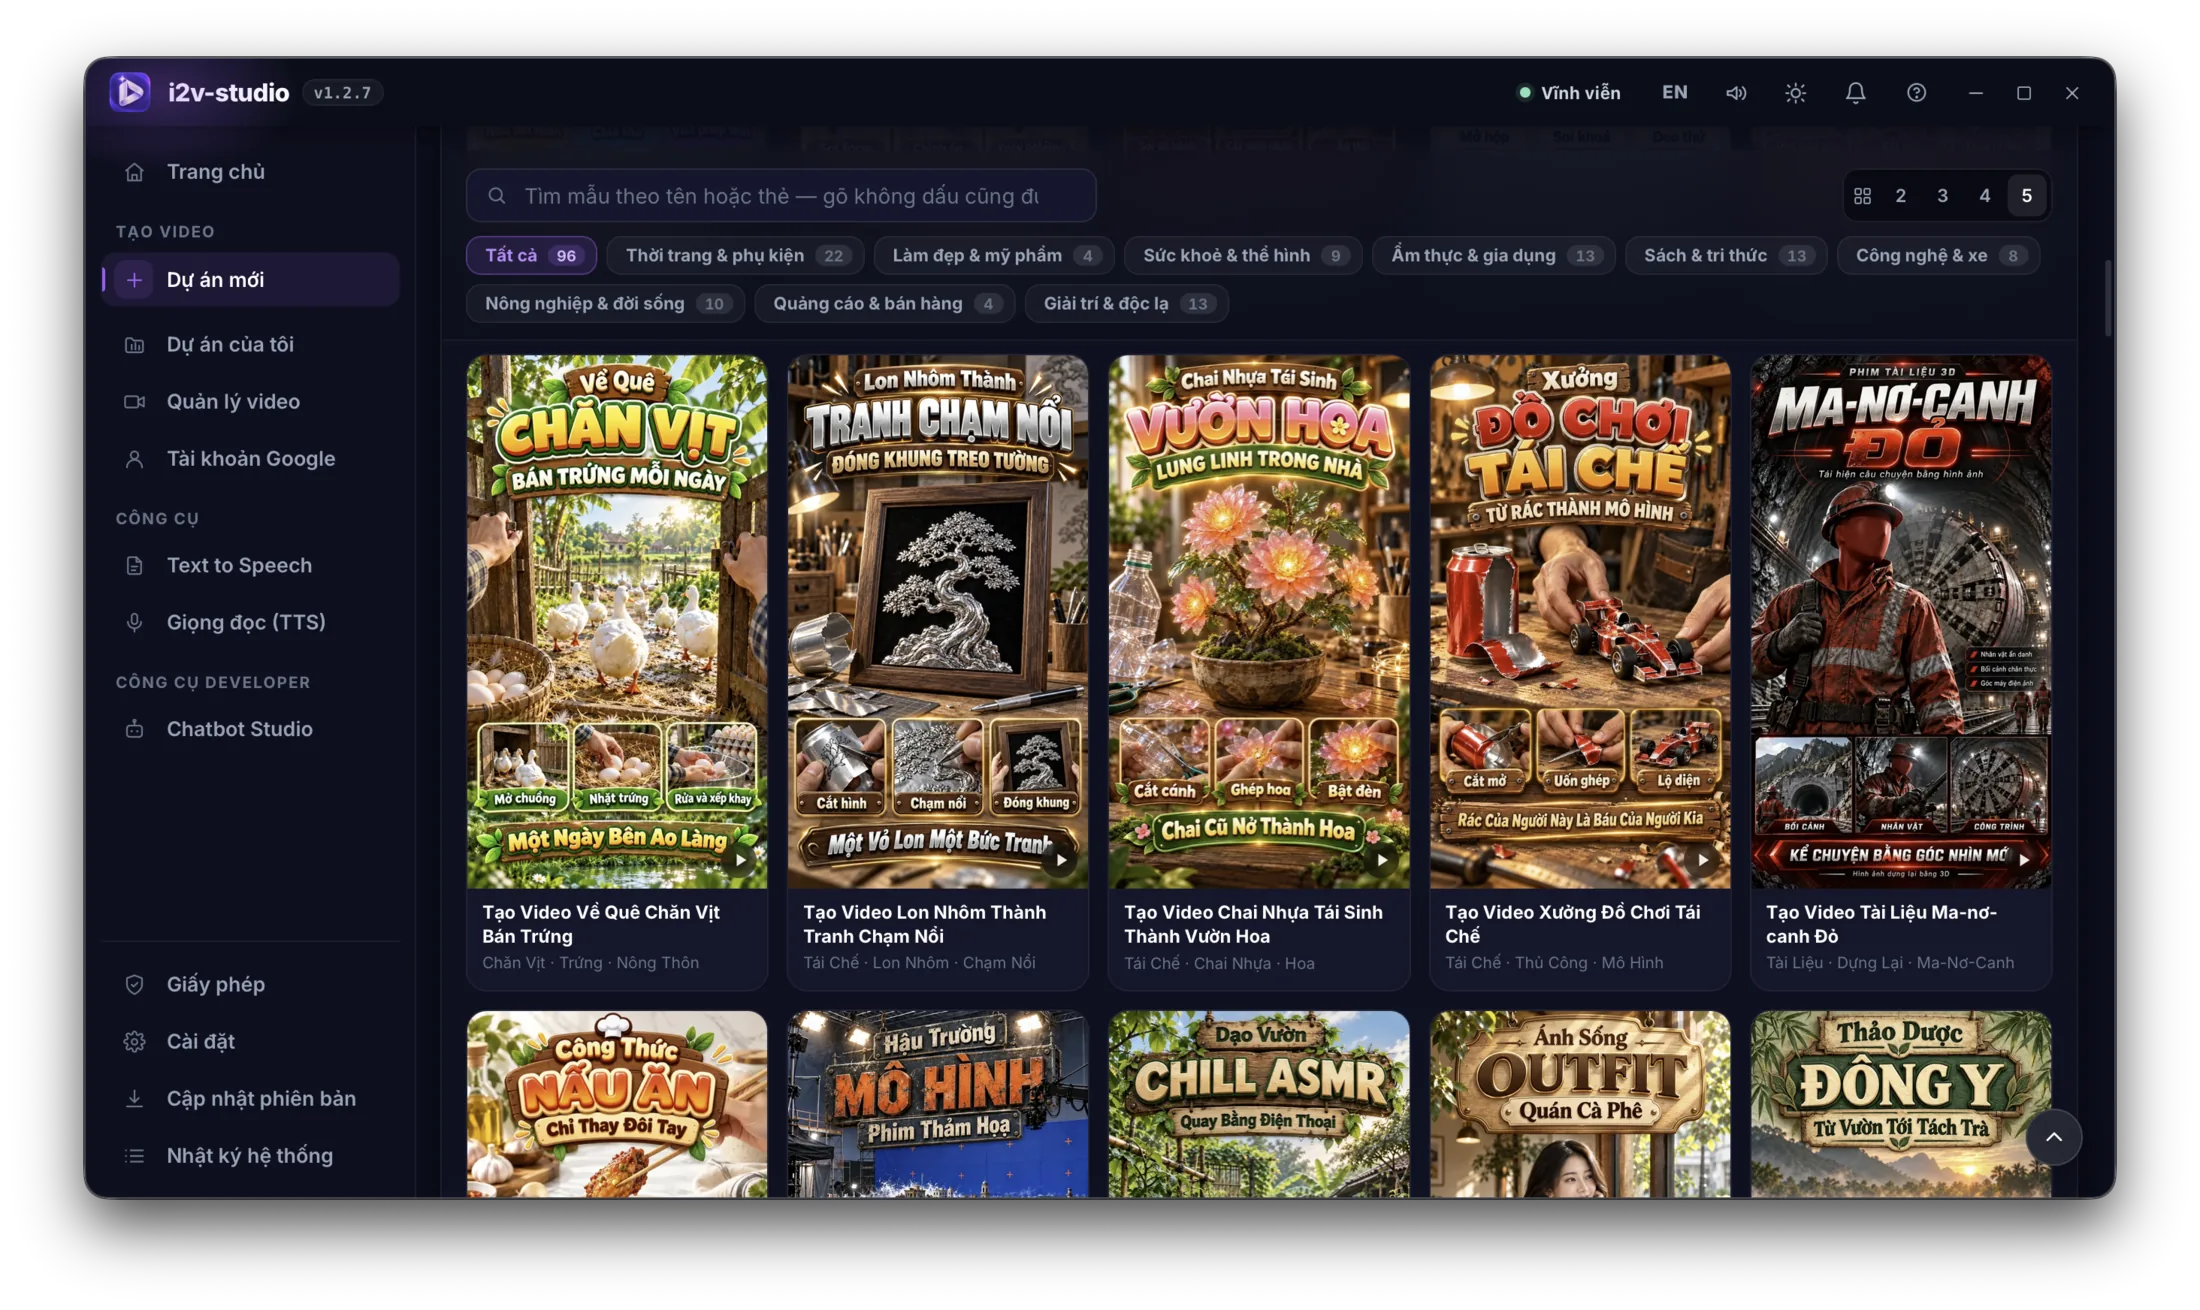Open Dự án mới from the sidebar
Screen dimensions: 2200x1310
[x=250, y=280]
